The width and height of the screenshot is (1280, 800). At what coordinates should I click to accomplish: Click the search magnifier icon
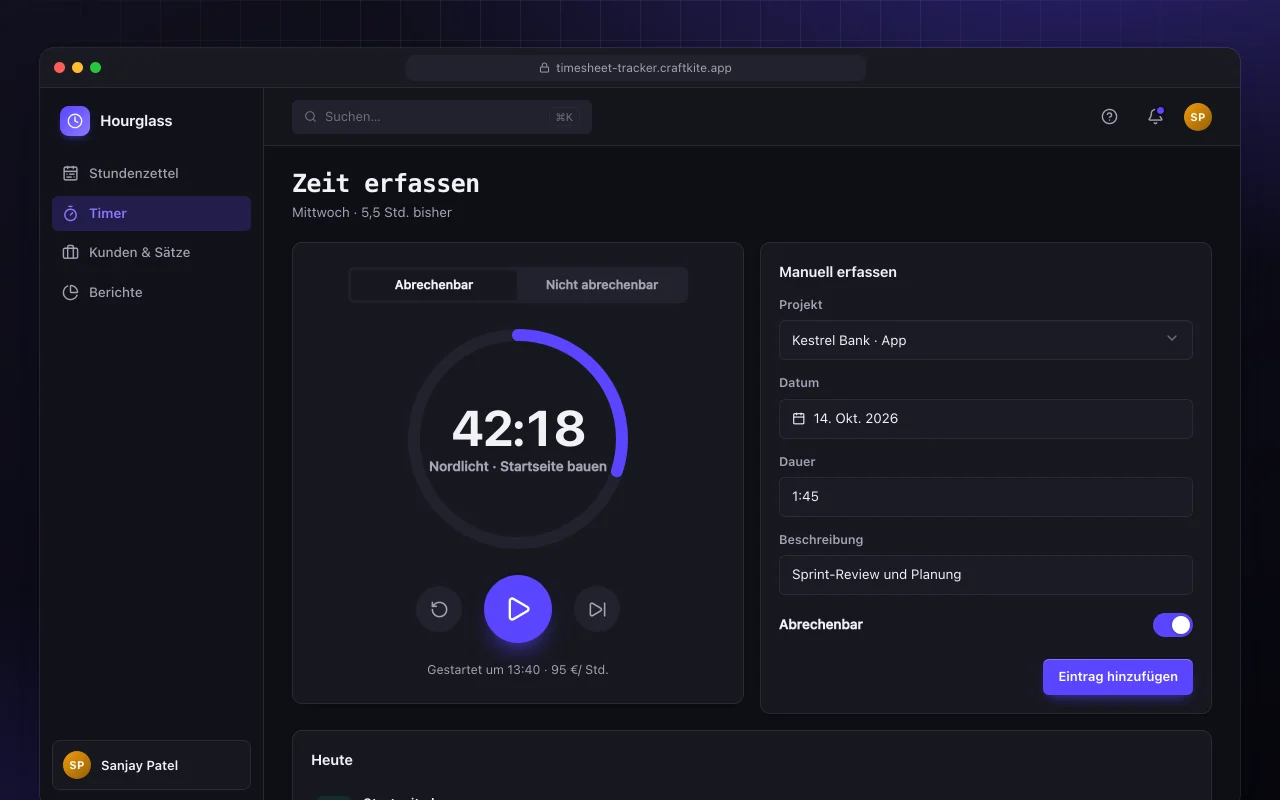click(x=311, y=117)
